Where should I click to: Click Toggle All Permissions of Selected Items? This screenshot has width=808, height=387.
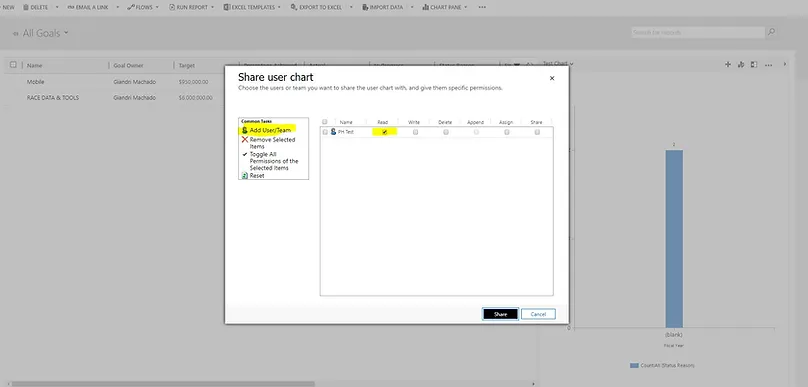[274, 161]
